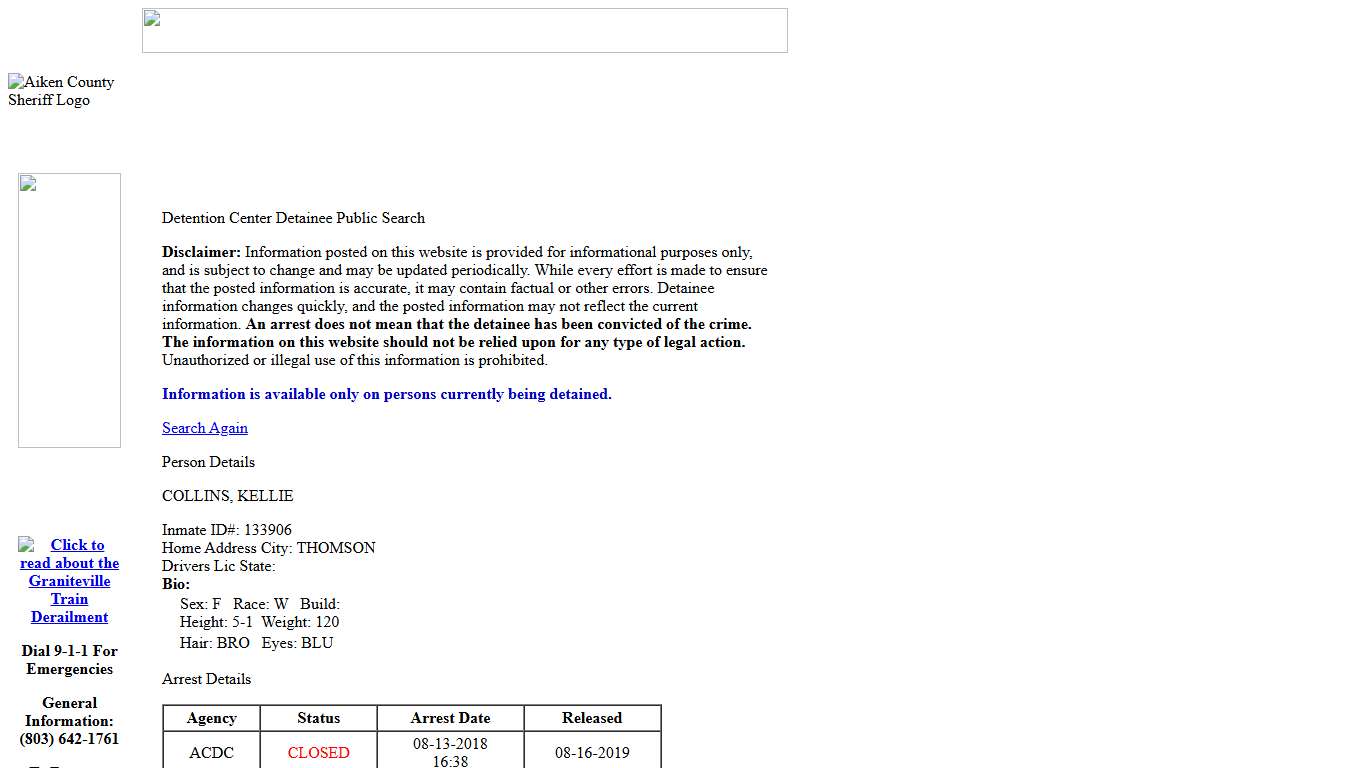The width and height of the screenshot is (1366, 768).
Task: Open the Search Again link
Action: (x=204, y=428)
